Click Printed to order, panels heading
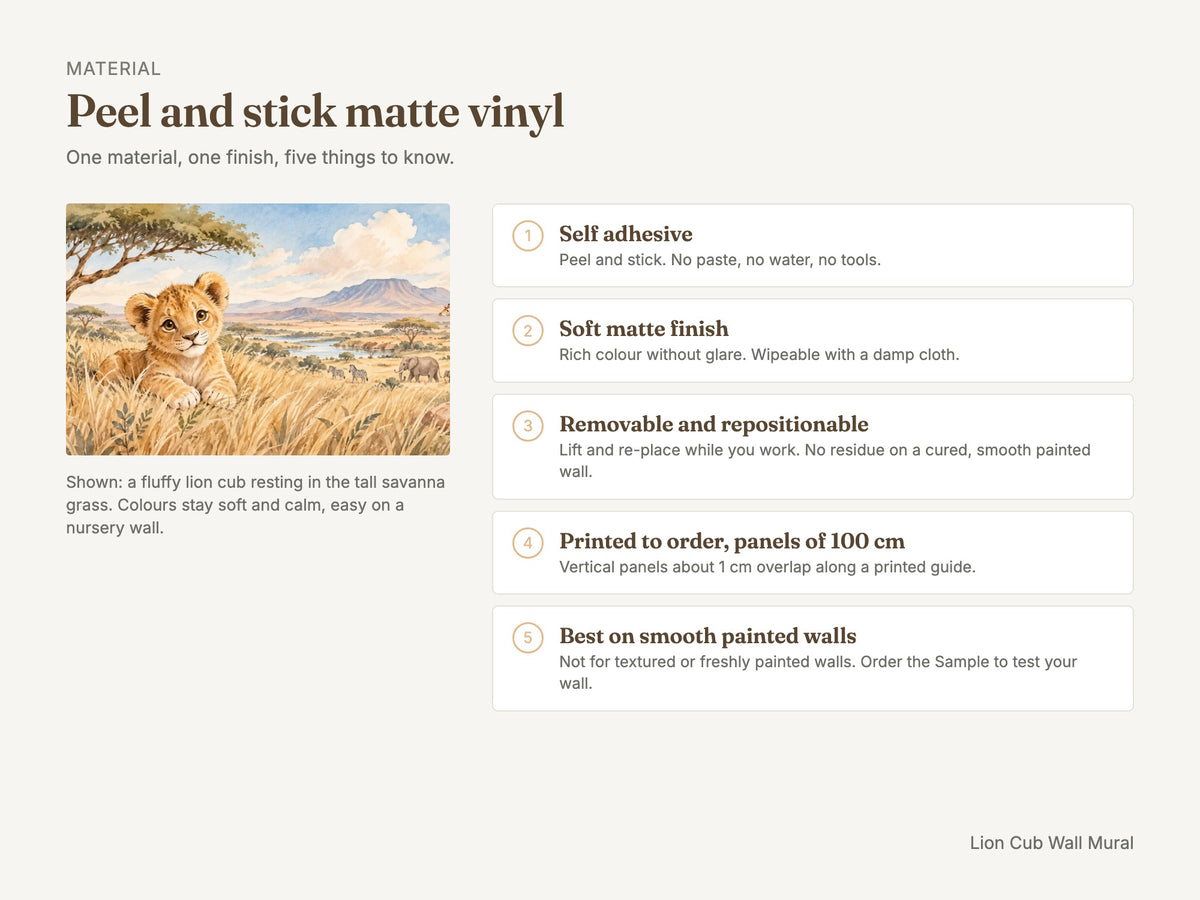The image size is (1200, 900). 732,541
